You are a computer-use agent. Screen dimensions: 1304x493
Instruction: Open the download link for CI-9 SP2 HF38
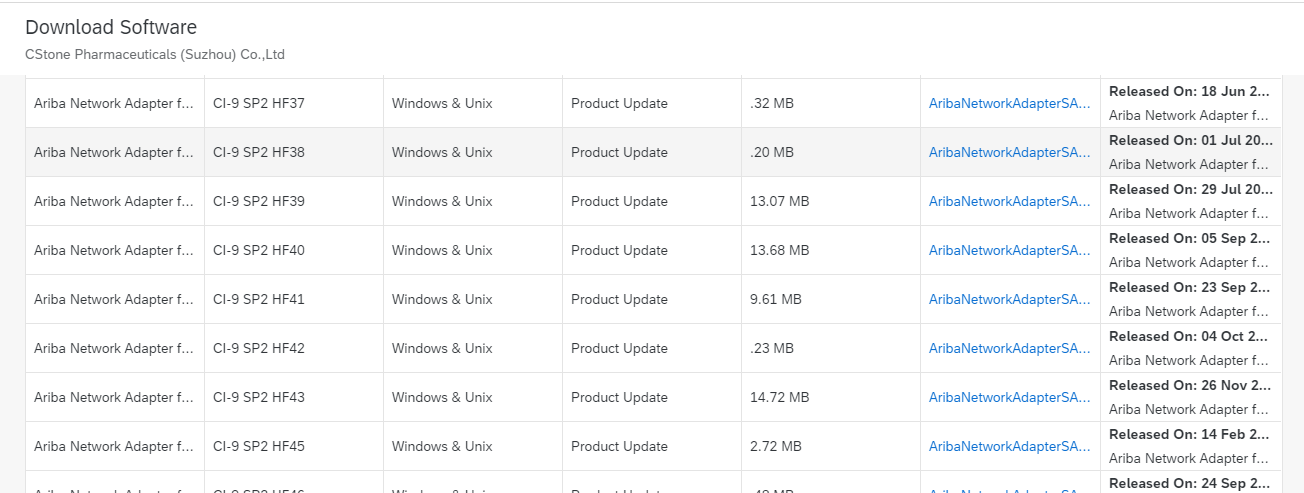click(x=1009, y=152)
